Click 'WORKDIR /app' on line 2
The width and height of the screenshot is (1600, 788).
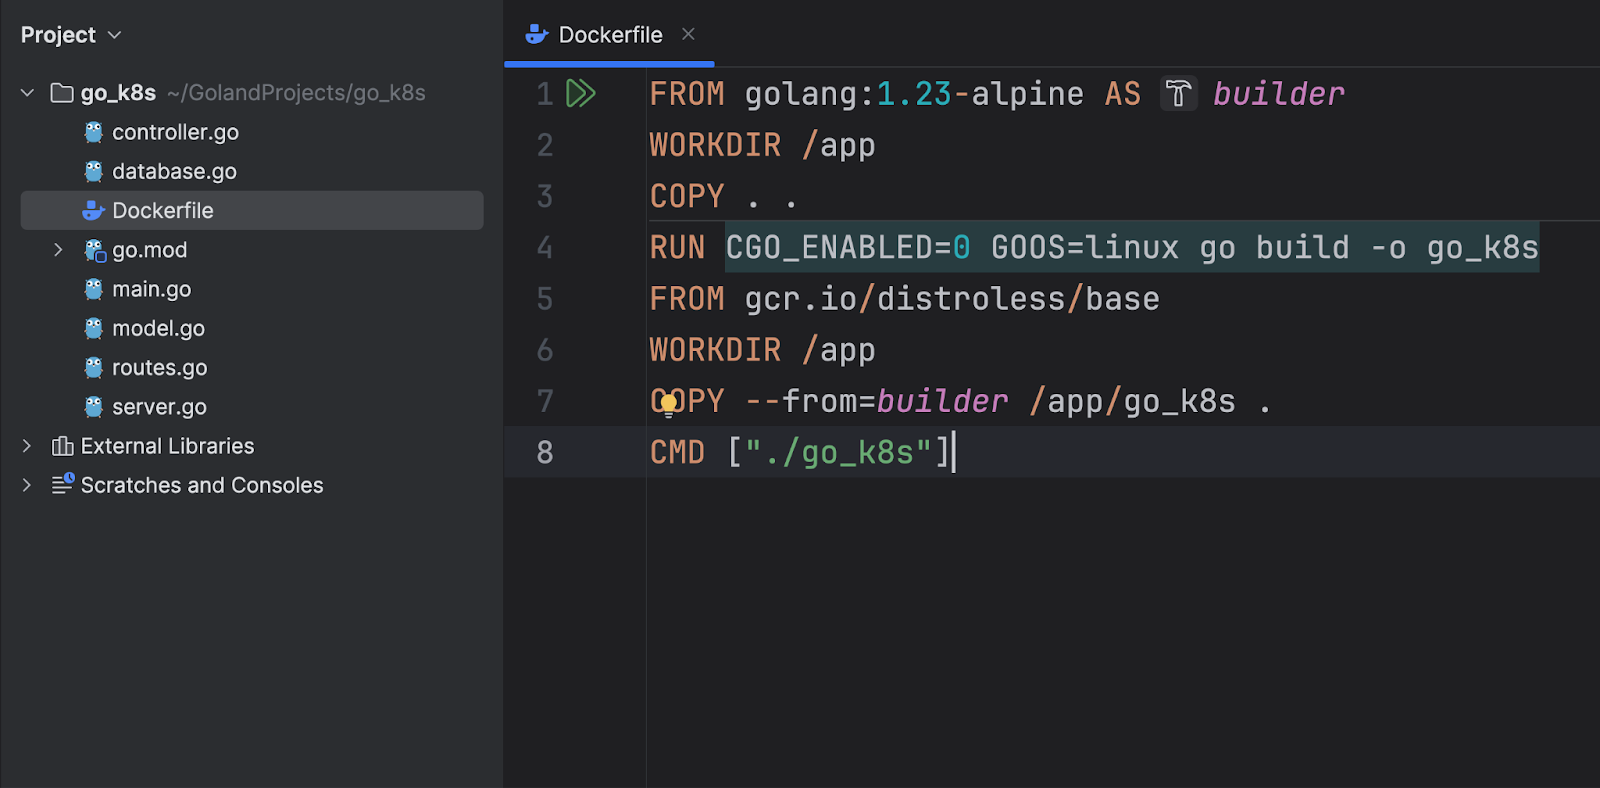pos(762,145)
